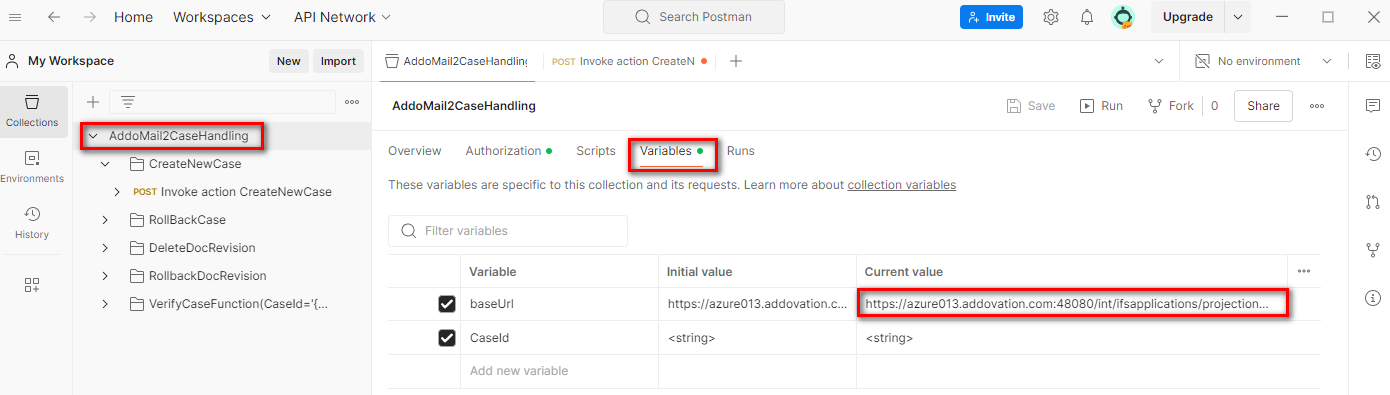Open the History sidebar panel

(32, 222)
